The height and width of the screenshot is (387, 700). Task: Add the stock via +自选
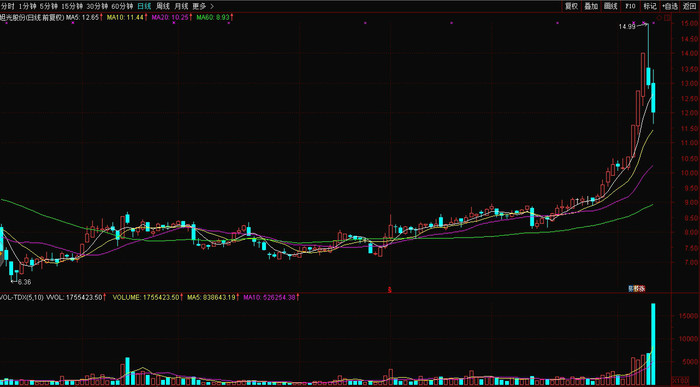point(670,6)
